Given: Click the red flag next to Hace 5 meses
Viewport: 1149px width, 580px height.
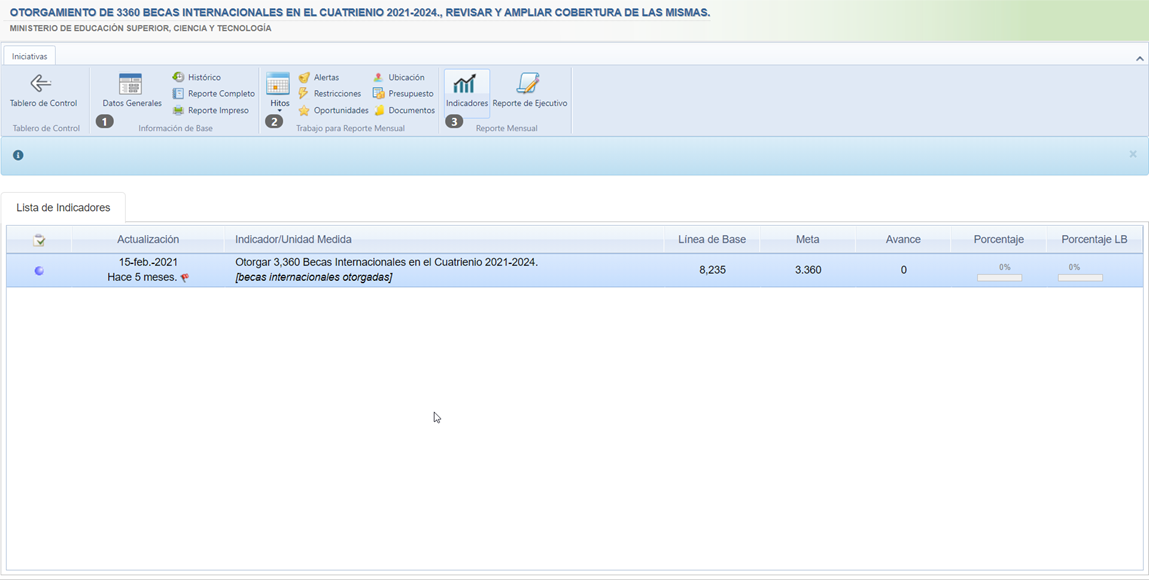Looking at the screenshot, I should [x=185, y=278].
